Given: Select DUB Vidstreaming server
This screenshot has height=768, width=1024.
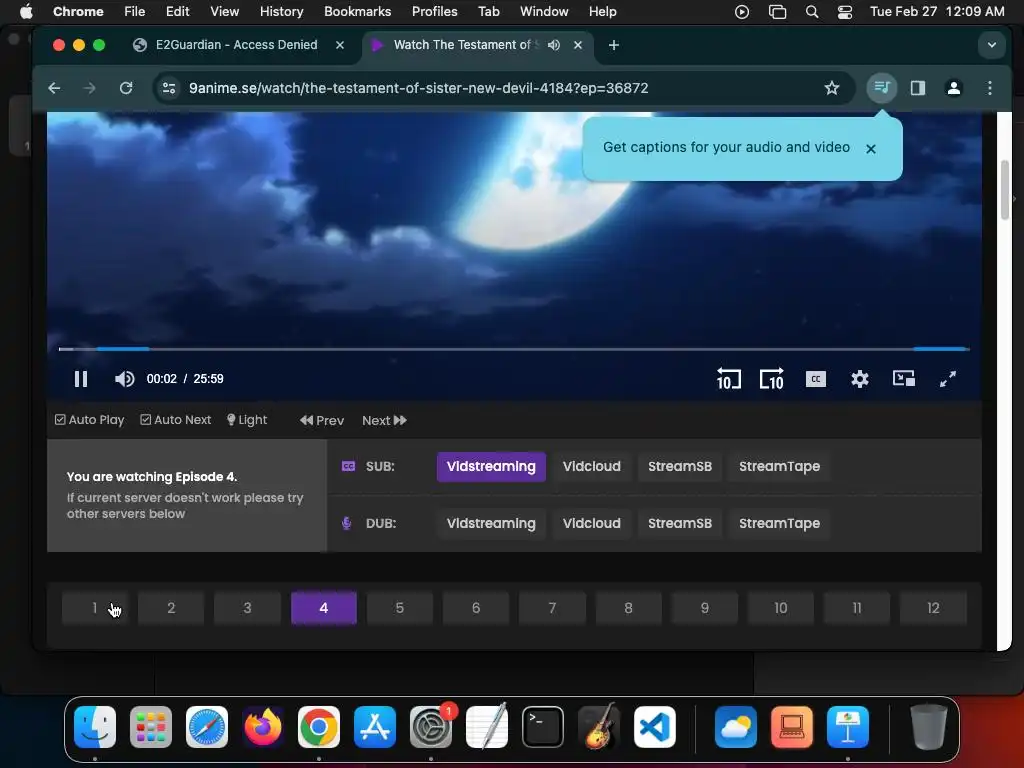Looking at the screenshot, I should pos(491,523).
